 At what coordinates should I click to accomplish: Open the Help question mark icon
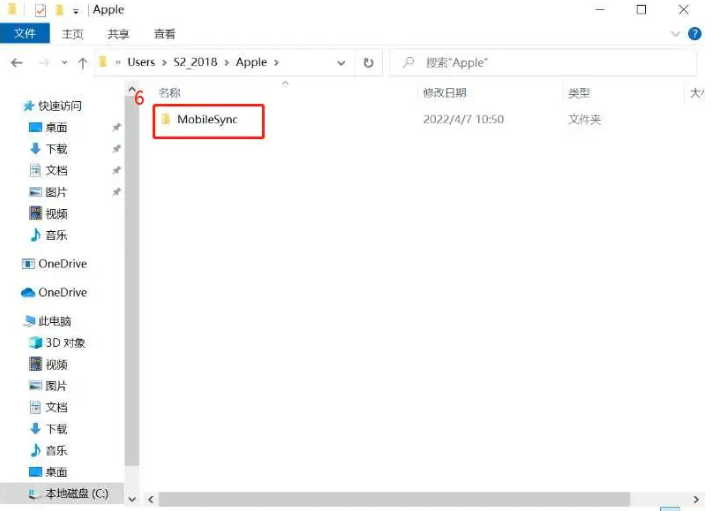click(x=694, y=34)
